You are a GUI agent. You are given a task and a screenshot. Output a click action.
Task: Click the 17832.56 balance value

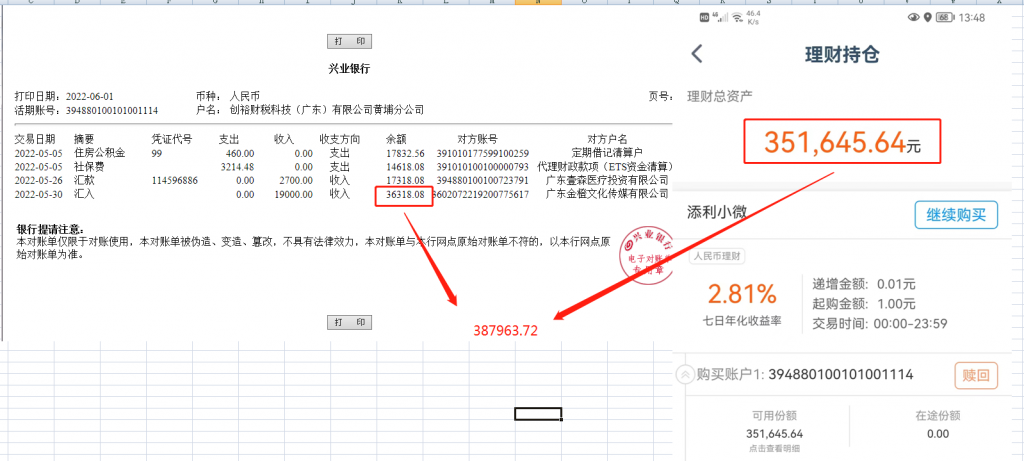coord(405,153)
